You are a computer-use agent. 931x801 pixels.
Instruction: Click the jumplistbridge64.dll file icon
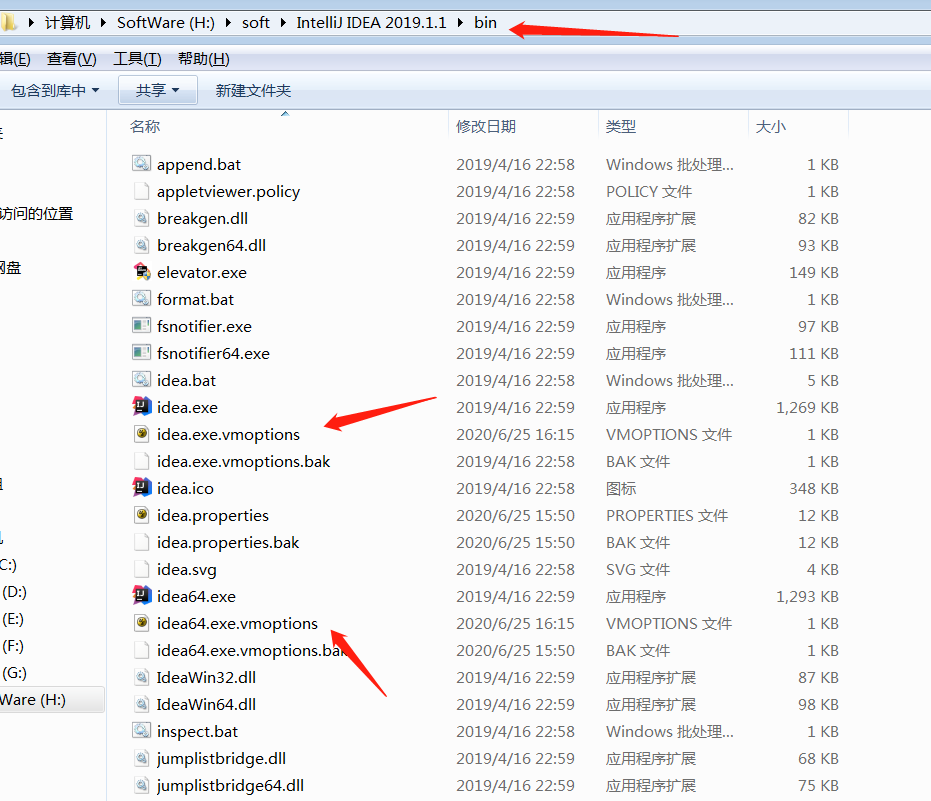[x=141, y=785]
